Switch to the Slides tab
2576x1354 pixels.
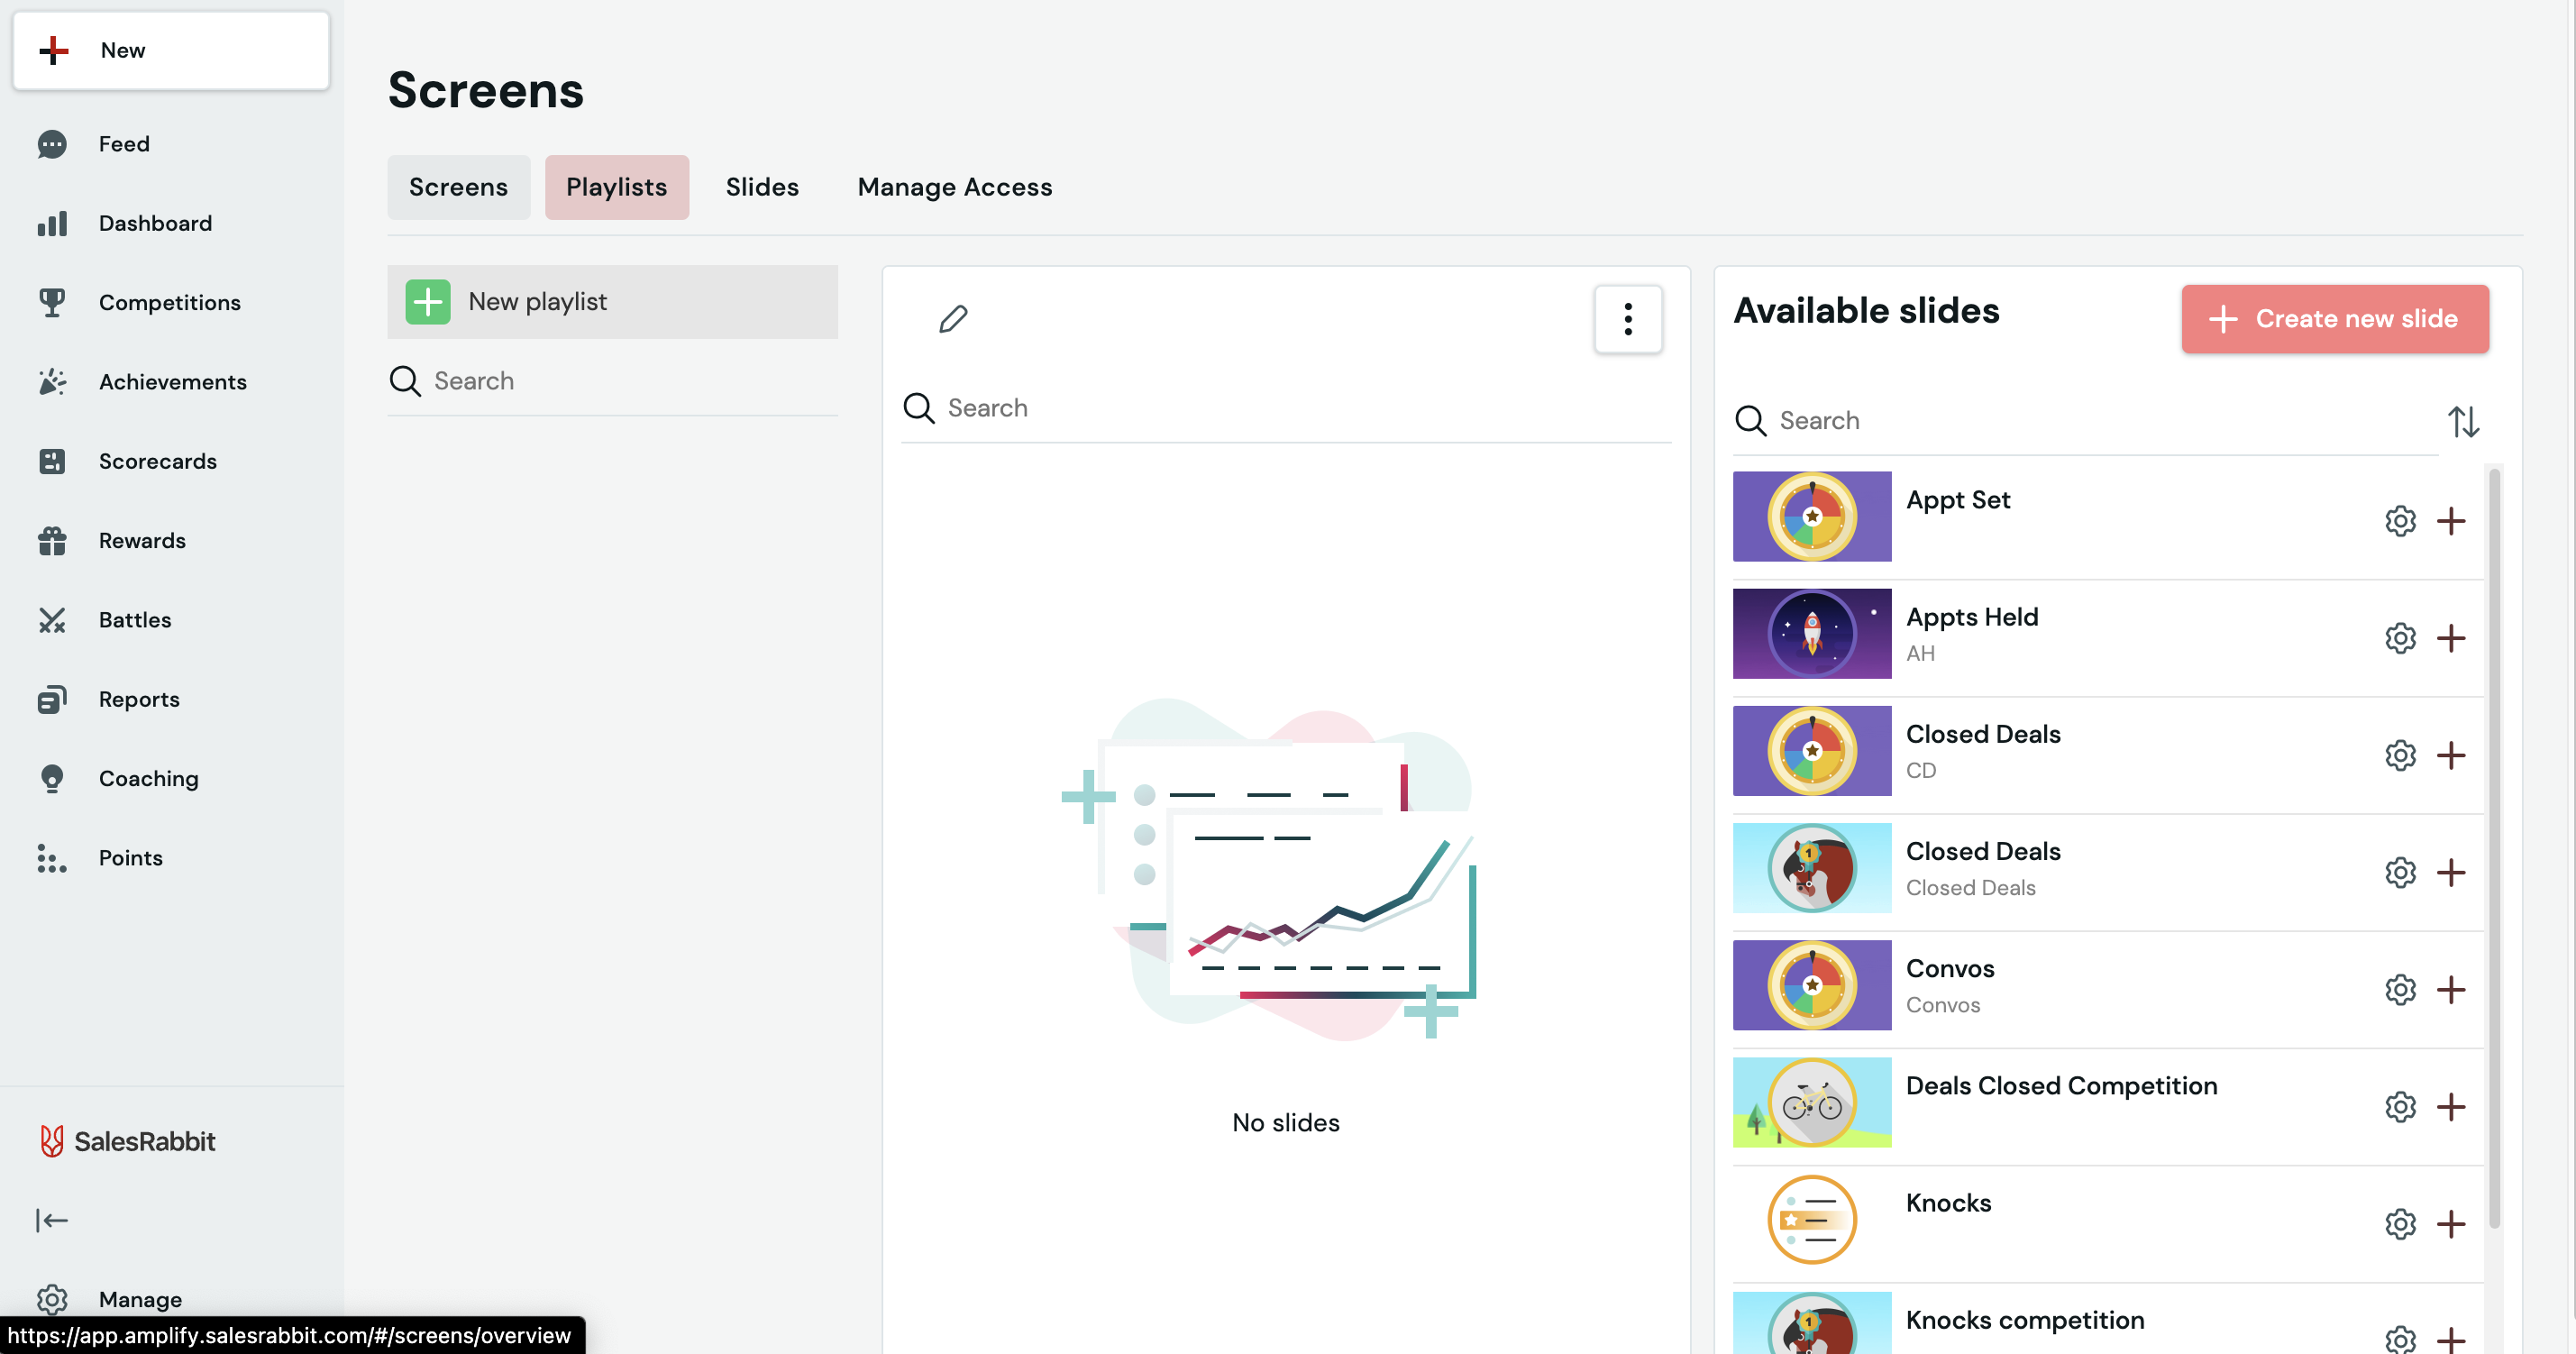(762, 187)
